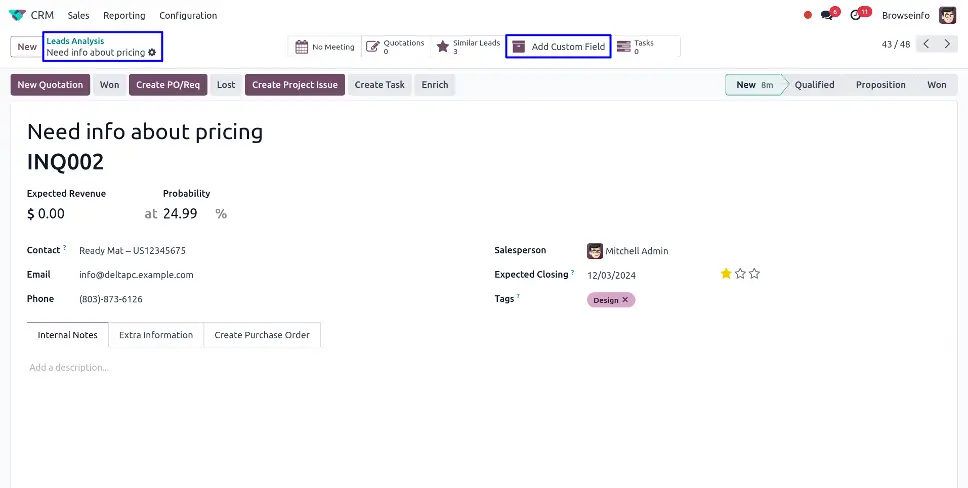This screenshot has width=968, height=488.
Task: Click Mitchell Admin user avatar in top bar
Action: [x=947, y=15]
